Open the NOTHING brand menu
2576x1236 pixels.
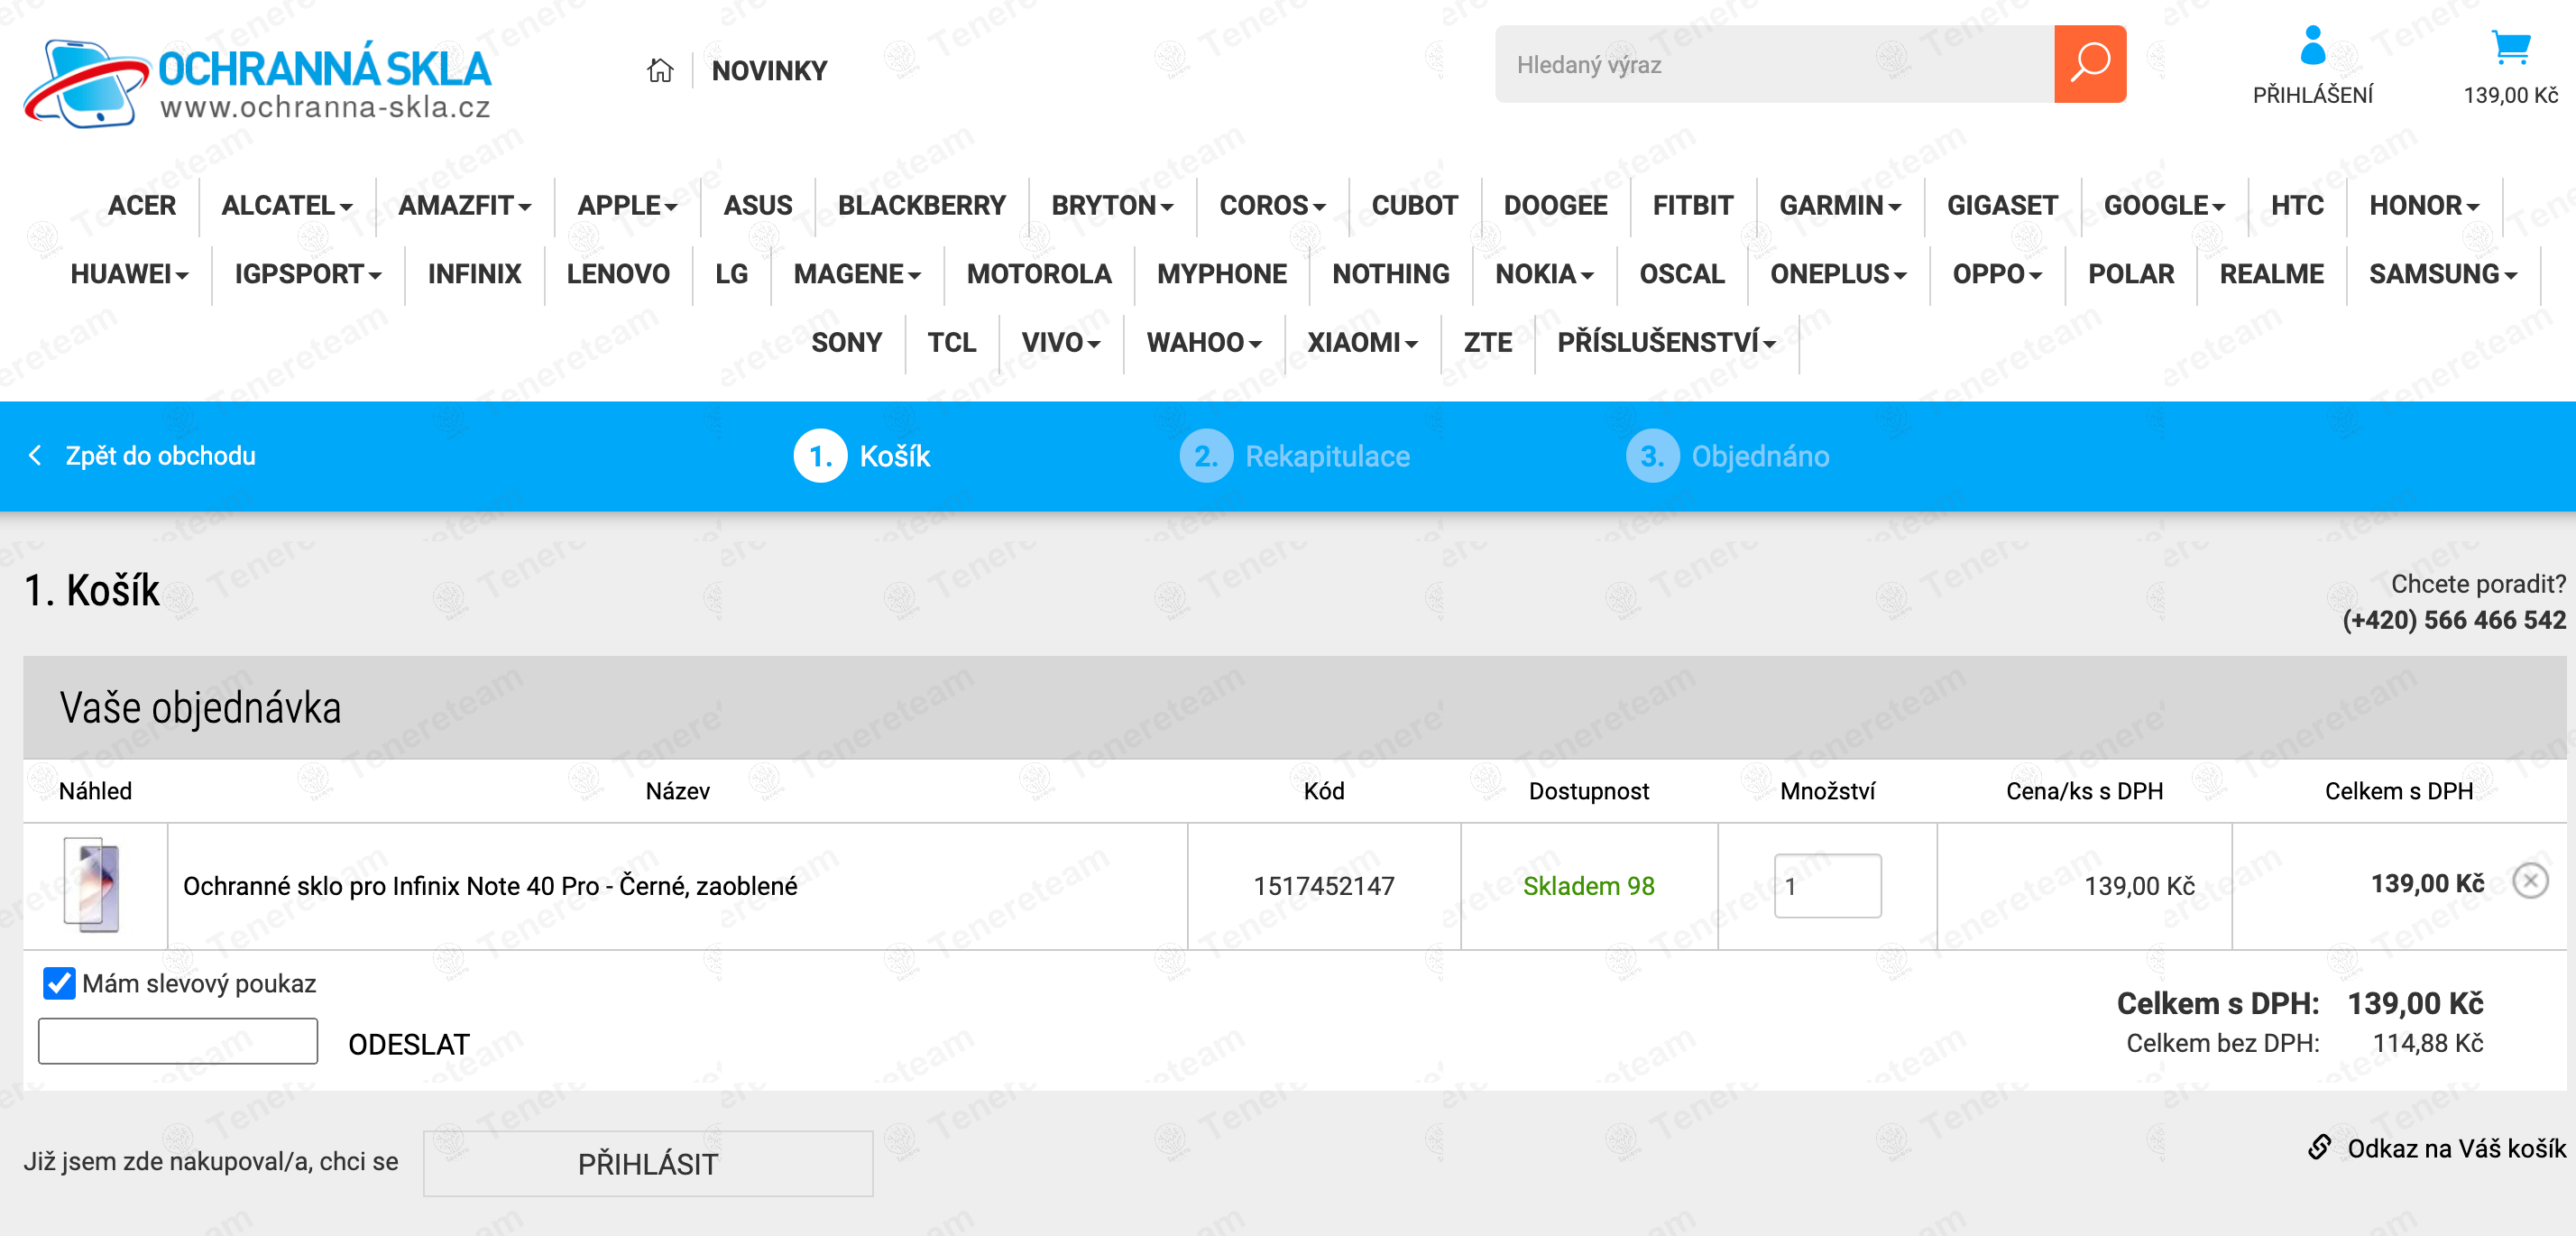coord(1390,274)
